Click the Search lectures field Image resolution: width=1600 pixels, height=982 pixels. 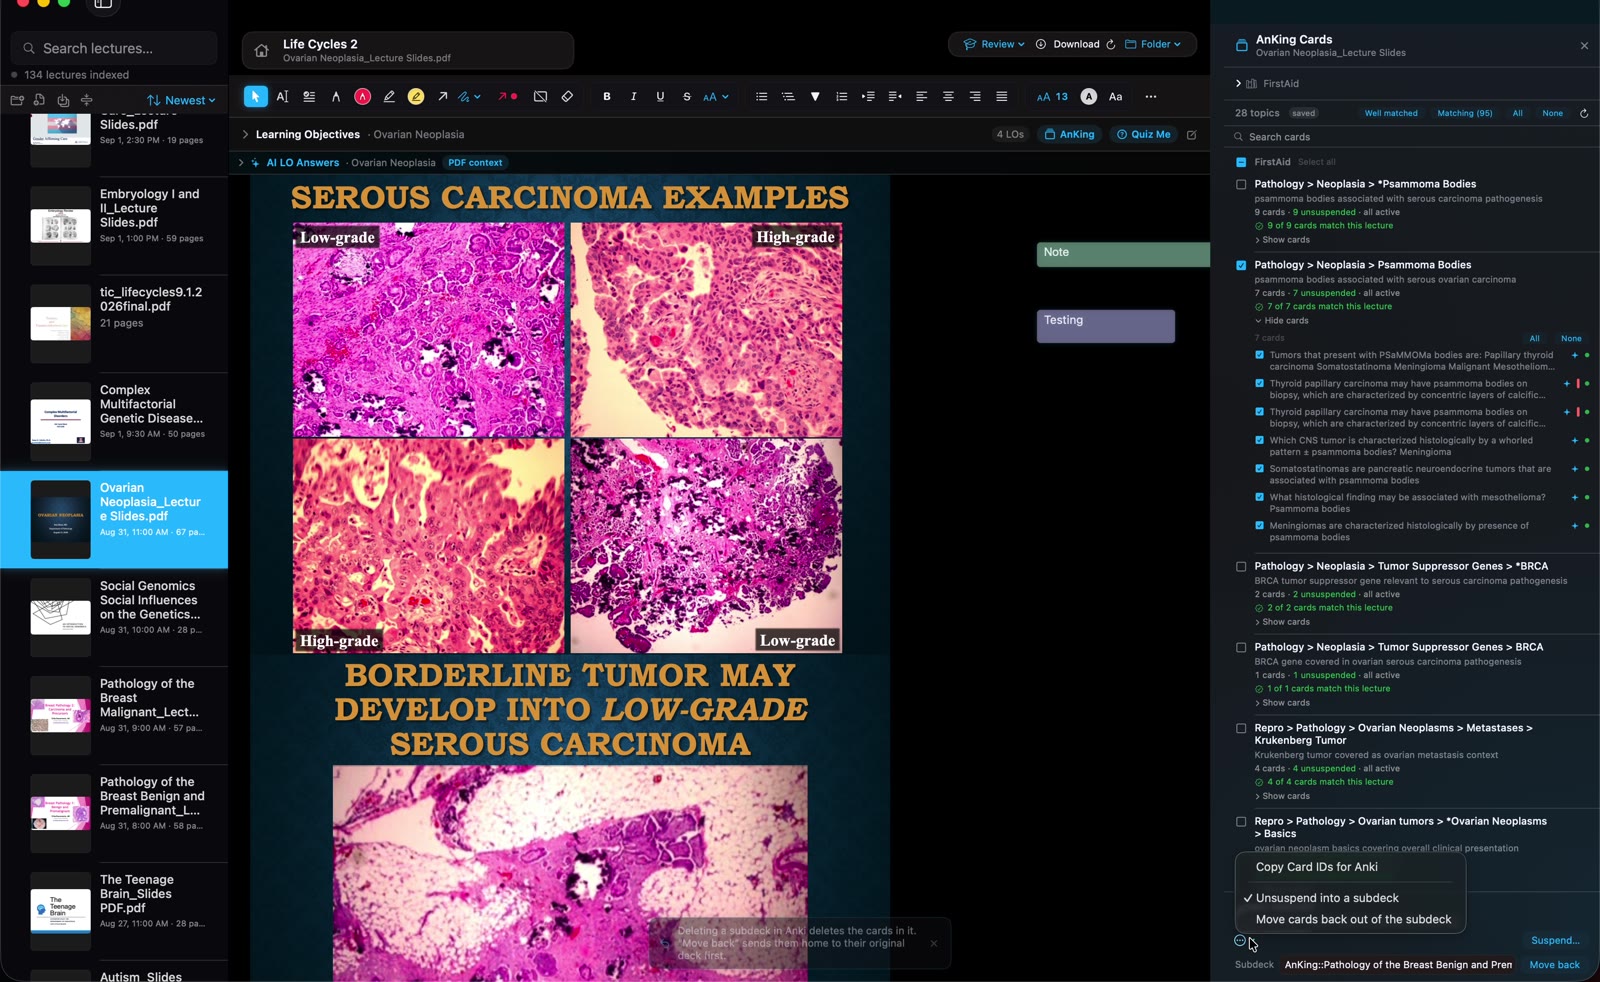[114, 48]
